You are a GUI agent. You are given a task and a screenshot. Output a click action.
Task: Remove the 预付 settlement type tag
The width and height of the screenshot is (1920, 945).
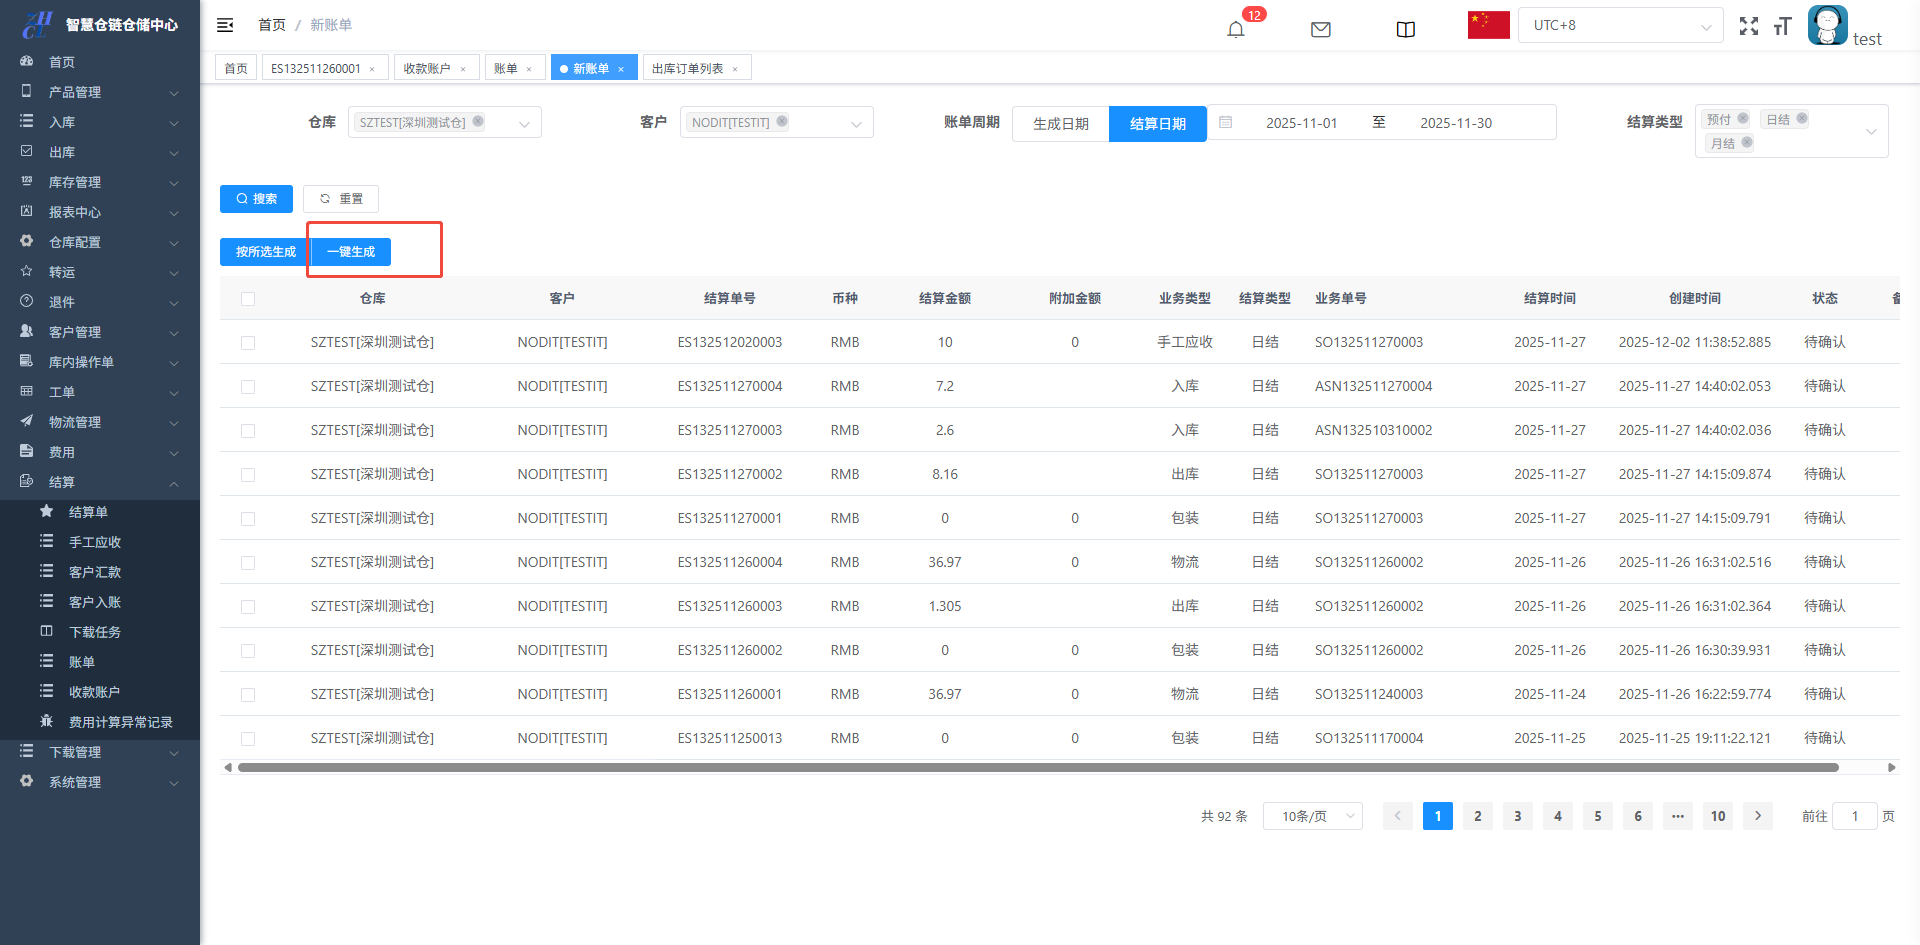(1743, 119)
